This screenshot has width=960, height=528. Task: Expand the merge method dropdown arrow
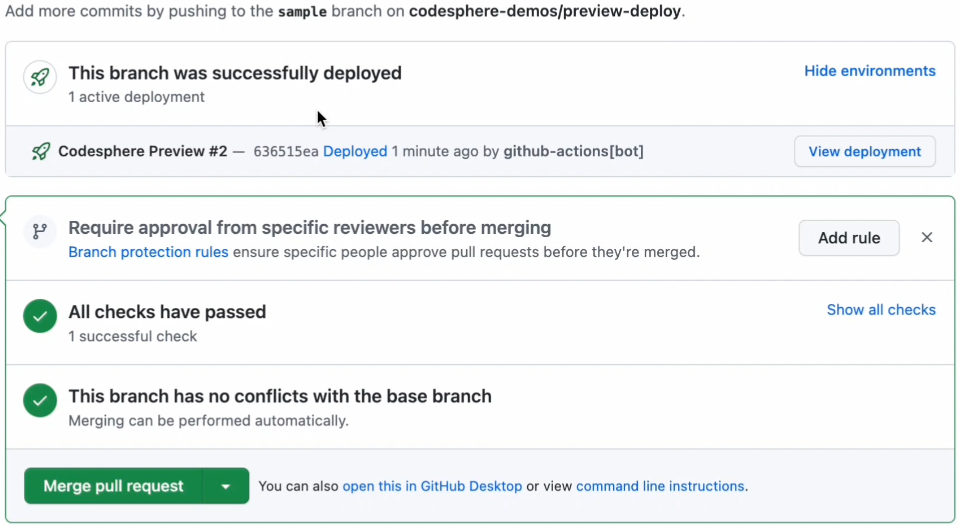point(226,487)
